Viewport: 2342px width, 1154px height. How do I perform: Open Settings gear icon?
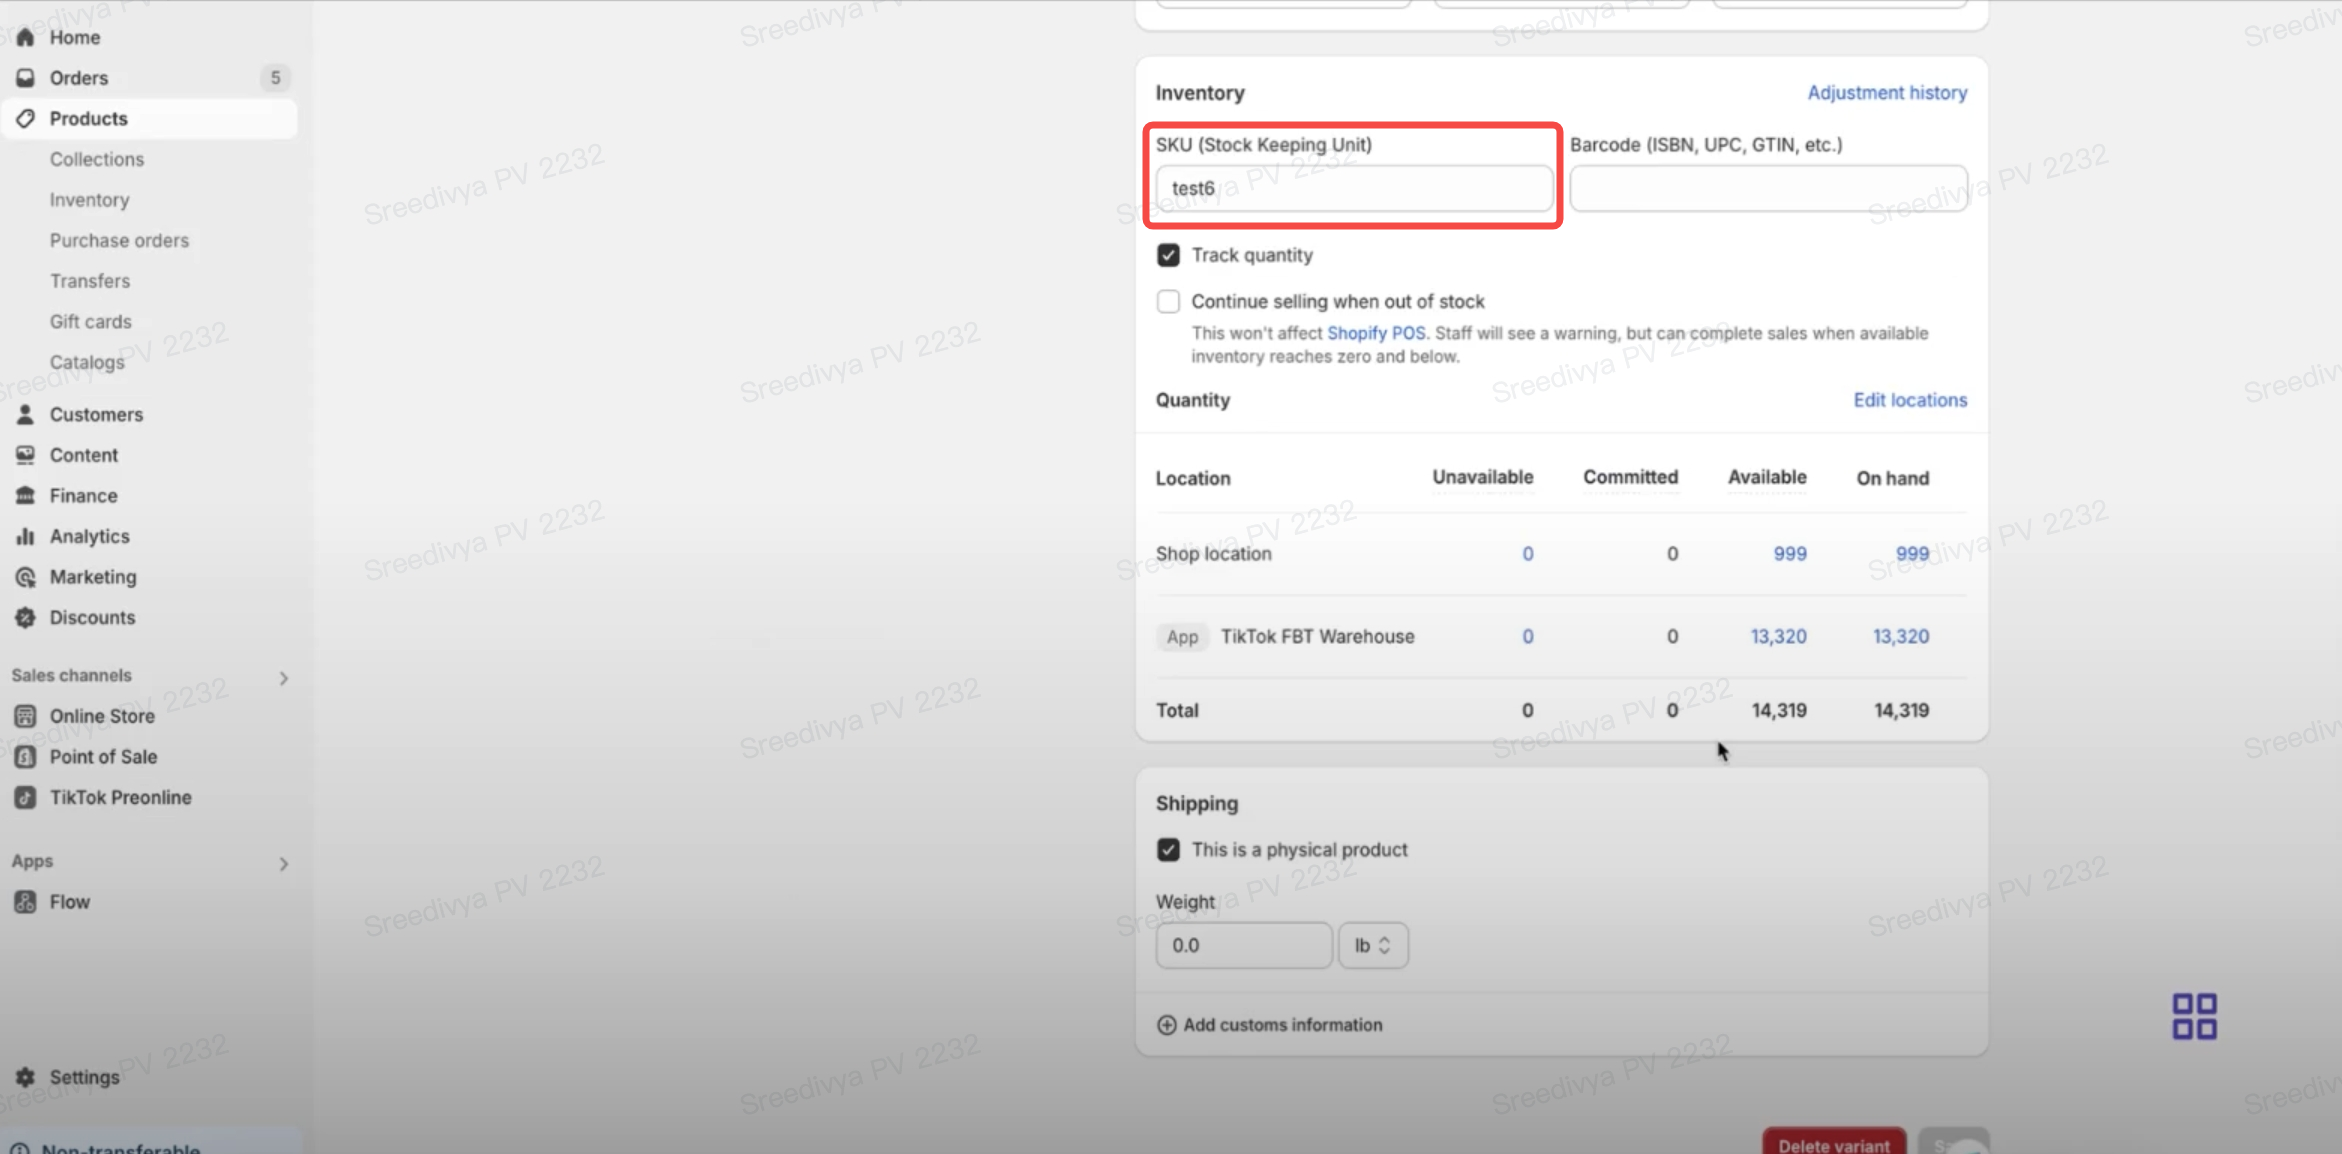25,1077
